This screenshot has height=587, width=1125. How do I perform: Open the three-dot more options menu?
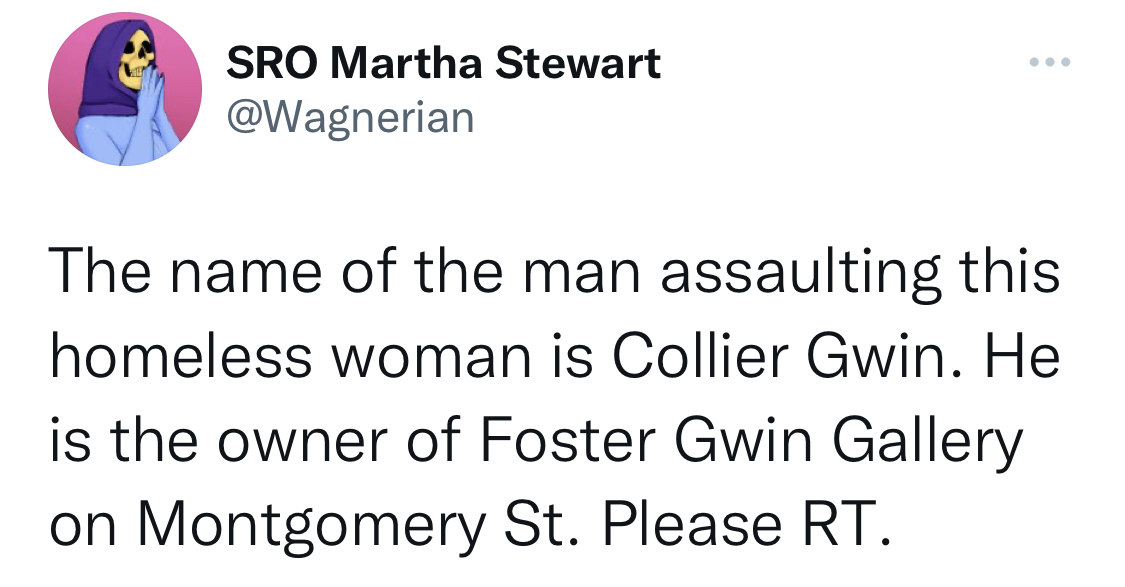[1050, 62]
